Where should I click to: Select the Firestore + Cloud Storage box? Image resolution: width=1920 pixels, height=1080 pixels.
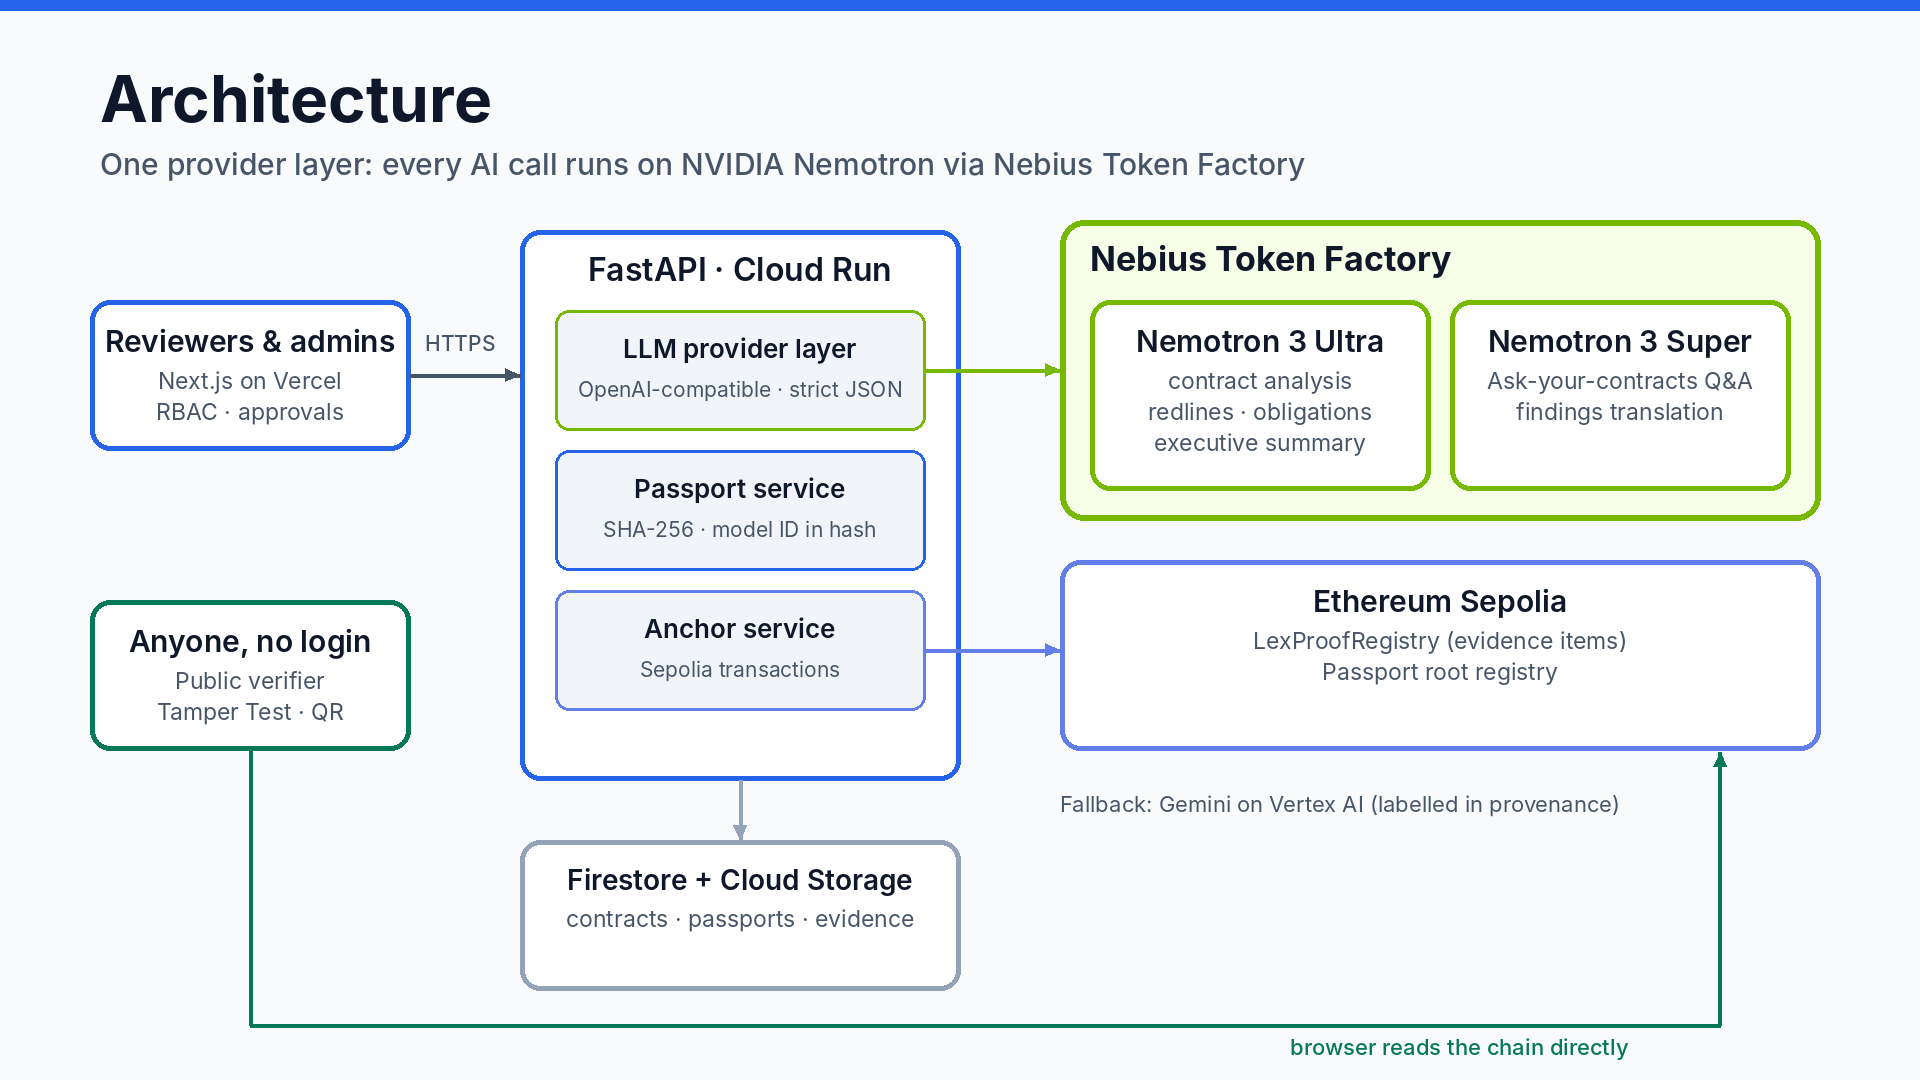click(740, 915)
